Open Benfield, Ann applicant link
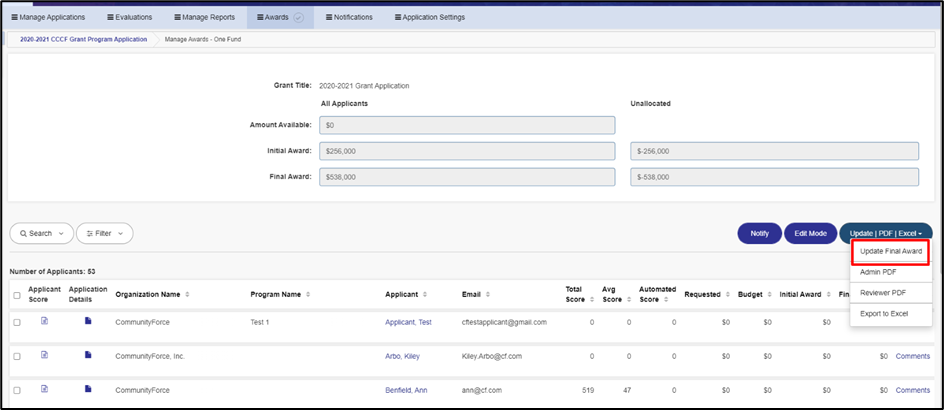 click(x=406, y=390)
